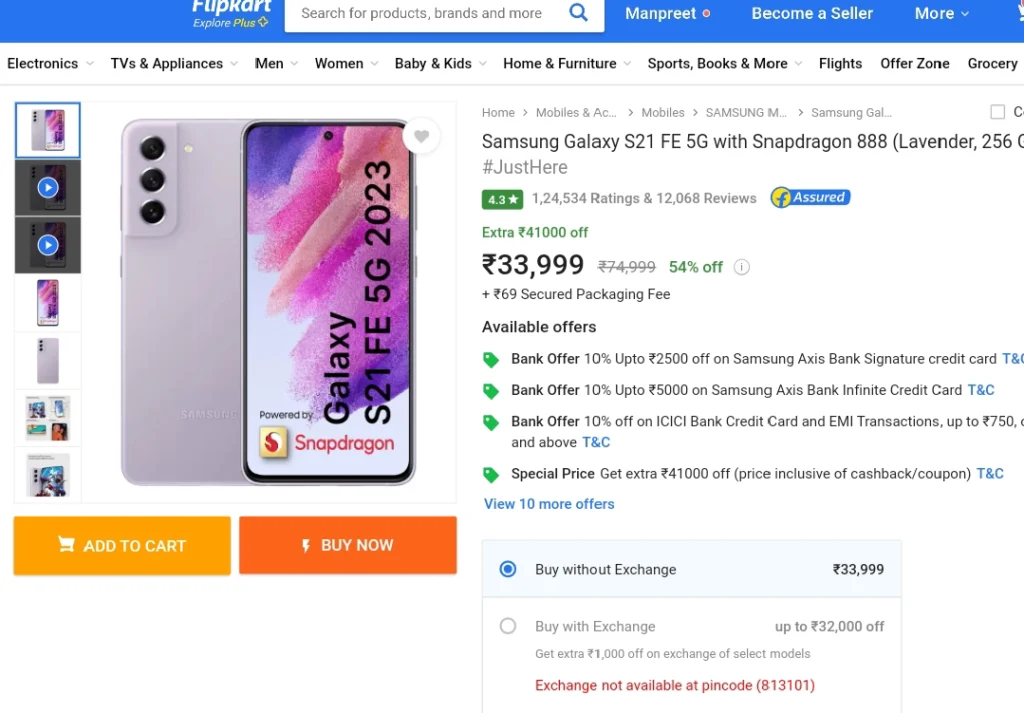The width and height of the screenshot is (1024, 713).
Task: Tick the compare checkbox near breadcrumb
Action: tap(997, 112)
